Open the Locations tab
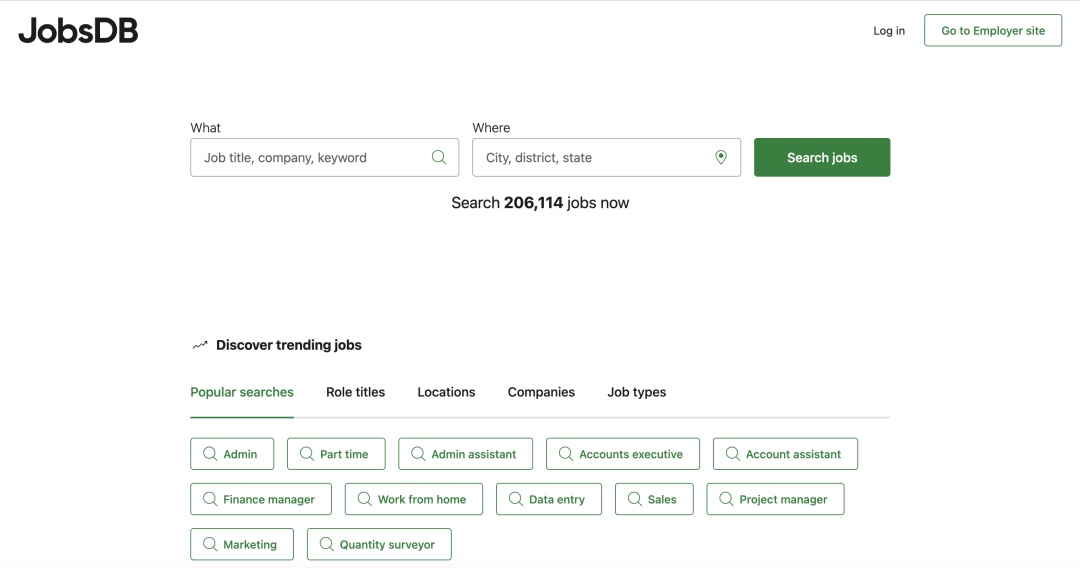 tap(446, 392)
